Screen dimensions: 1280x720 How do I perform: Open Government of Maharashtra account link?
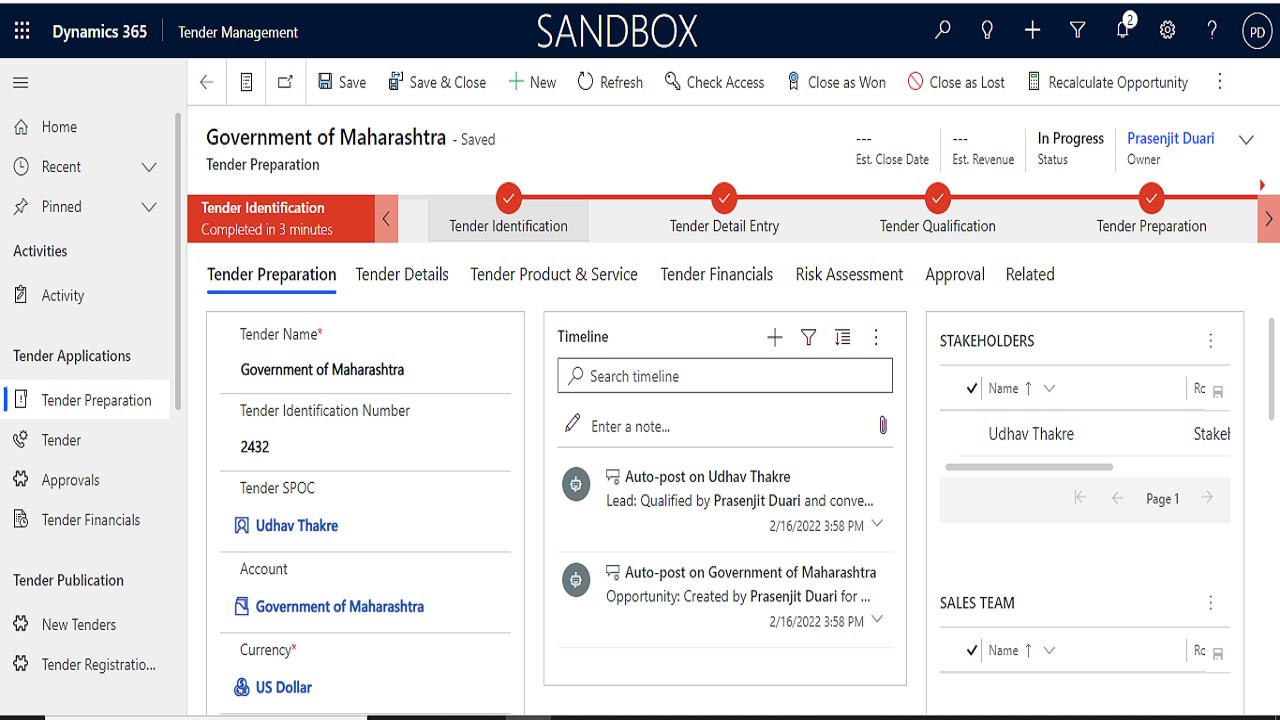pyautogui.click(x=340, y=606)
